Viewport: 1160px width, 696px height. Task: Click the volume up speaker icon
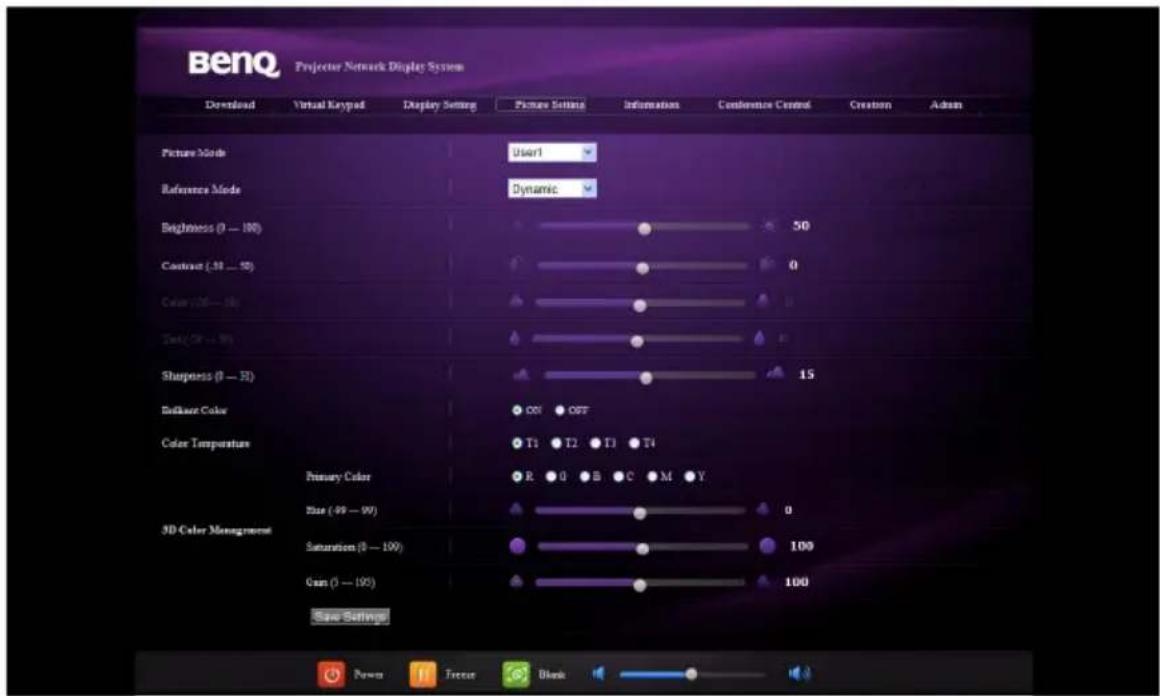pyautogui.click(x=800, y=673)
